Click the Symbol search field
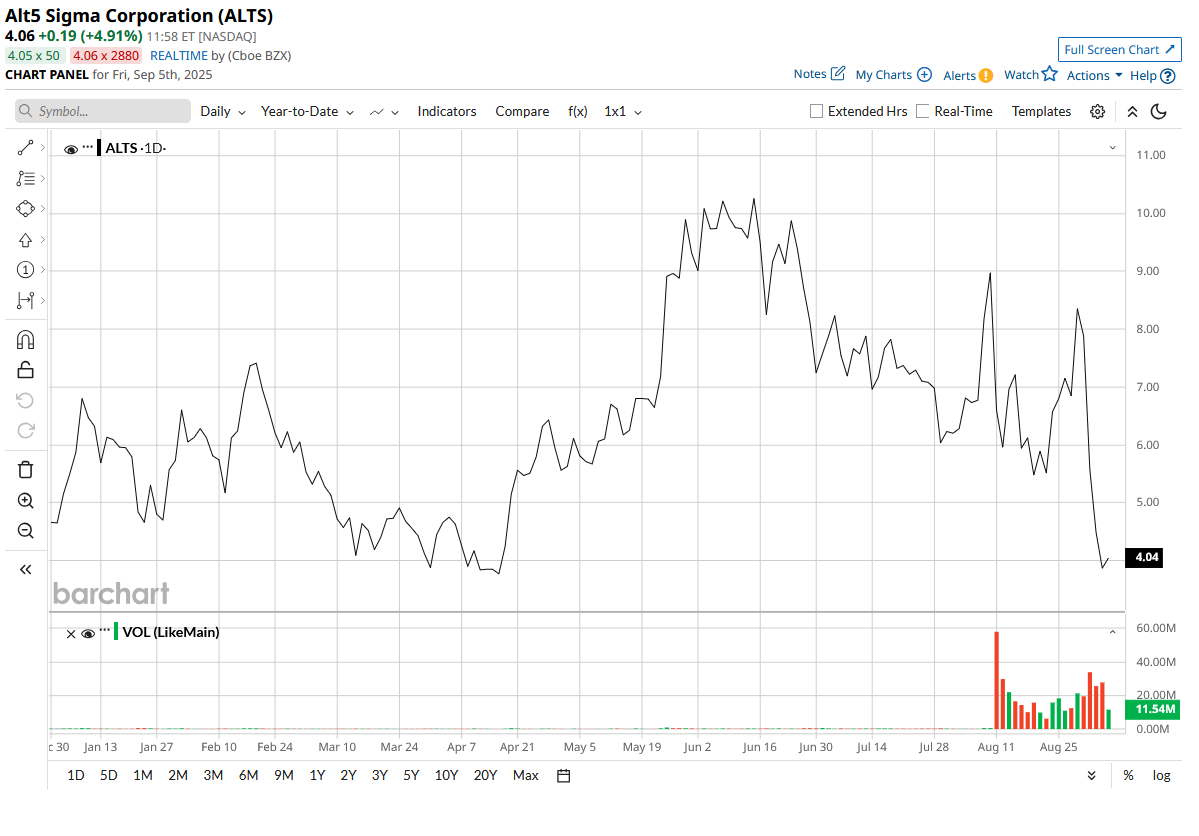 [102, 111]
